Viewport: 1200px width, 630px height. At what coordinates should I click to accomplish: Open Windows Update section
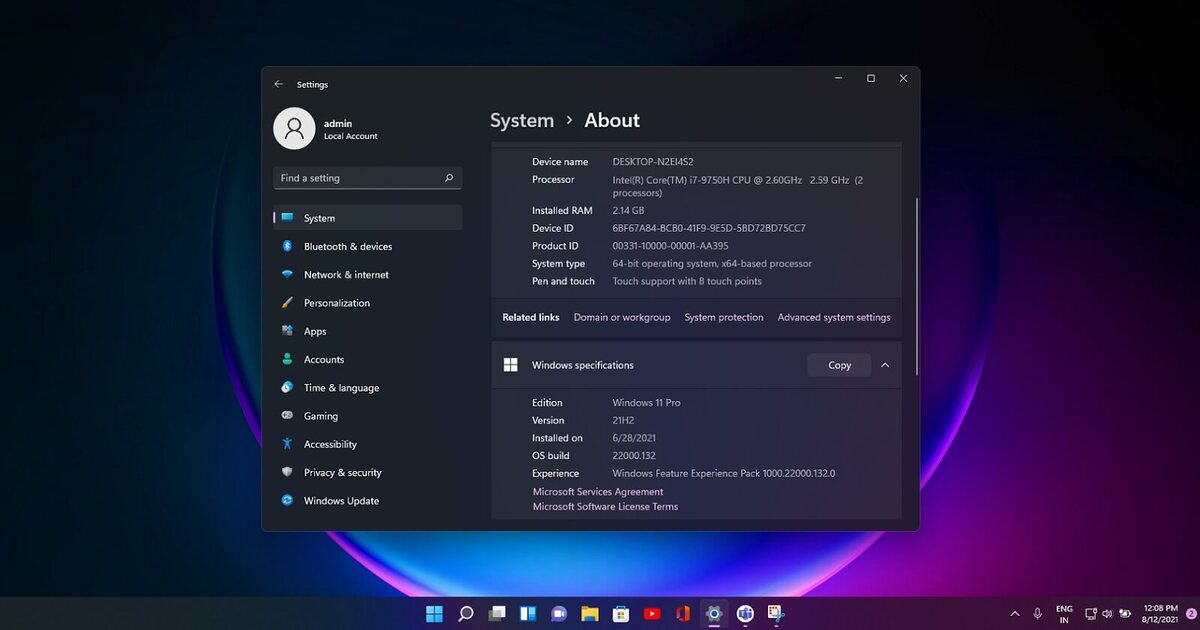pos(341,501)
